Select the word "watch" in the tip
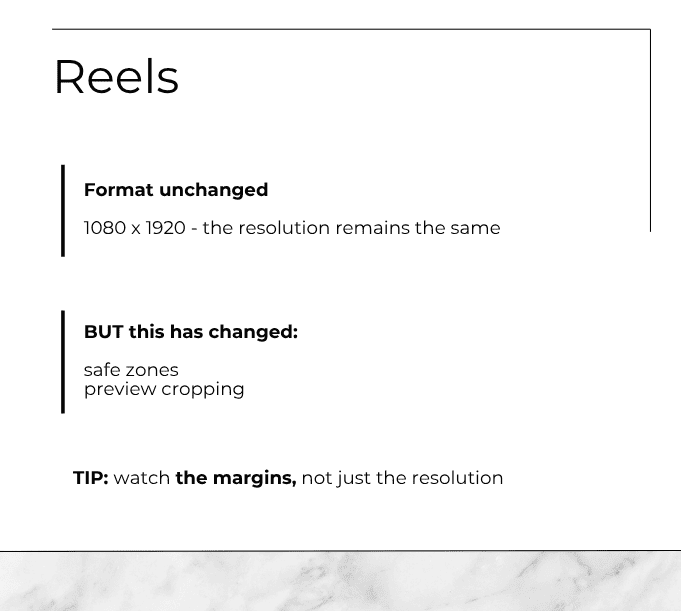Screen dimensions: 681x611 142,478
